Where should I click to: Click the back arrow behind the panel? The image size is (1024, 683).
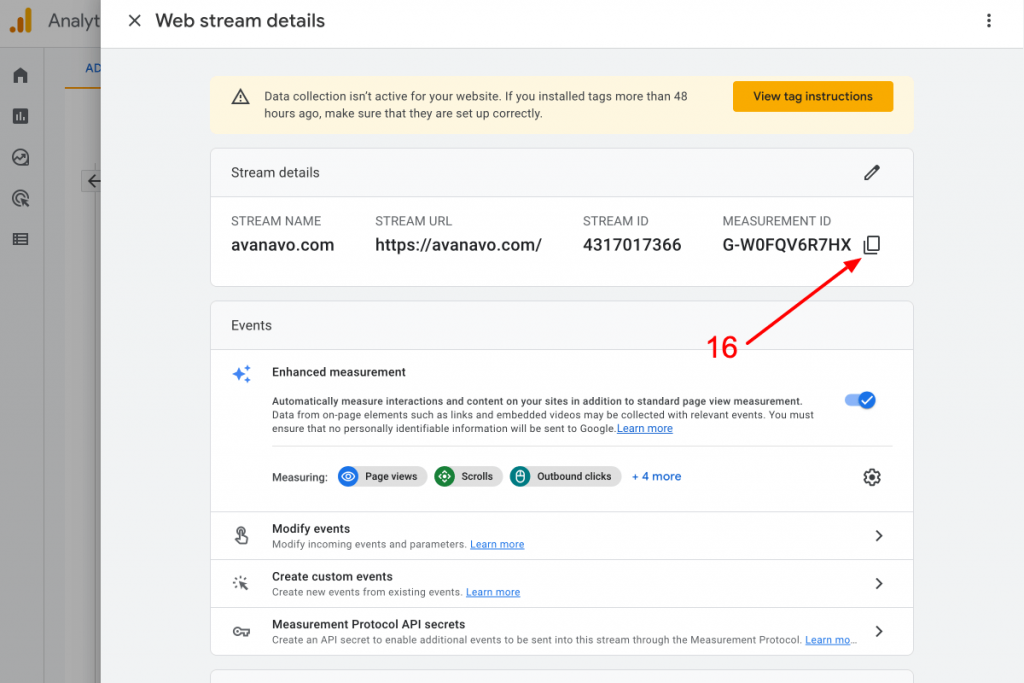(93, 181)
